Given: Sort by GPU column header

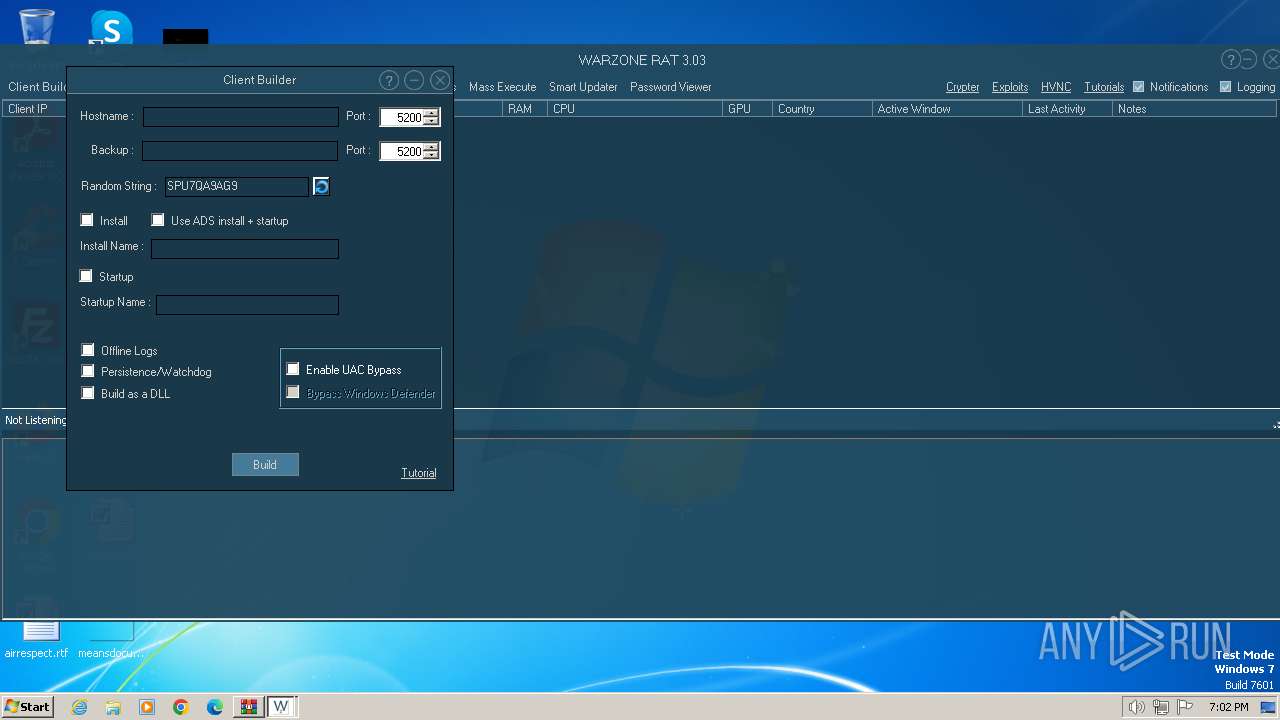Looking at the screenshot, I should pos(747,109).
